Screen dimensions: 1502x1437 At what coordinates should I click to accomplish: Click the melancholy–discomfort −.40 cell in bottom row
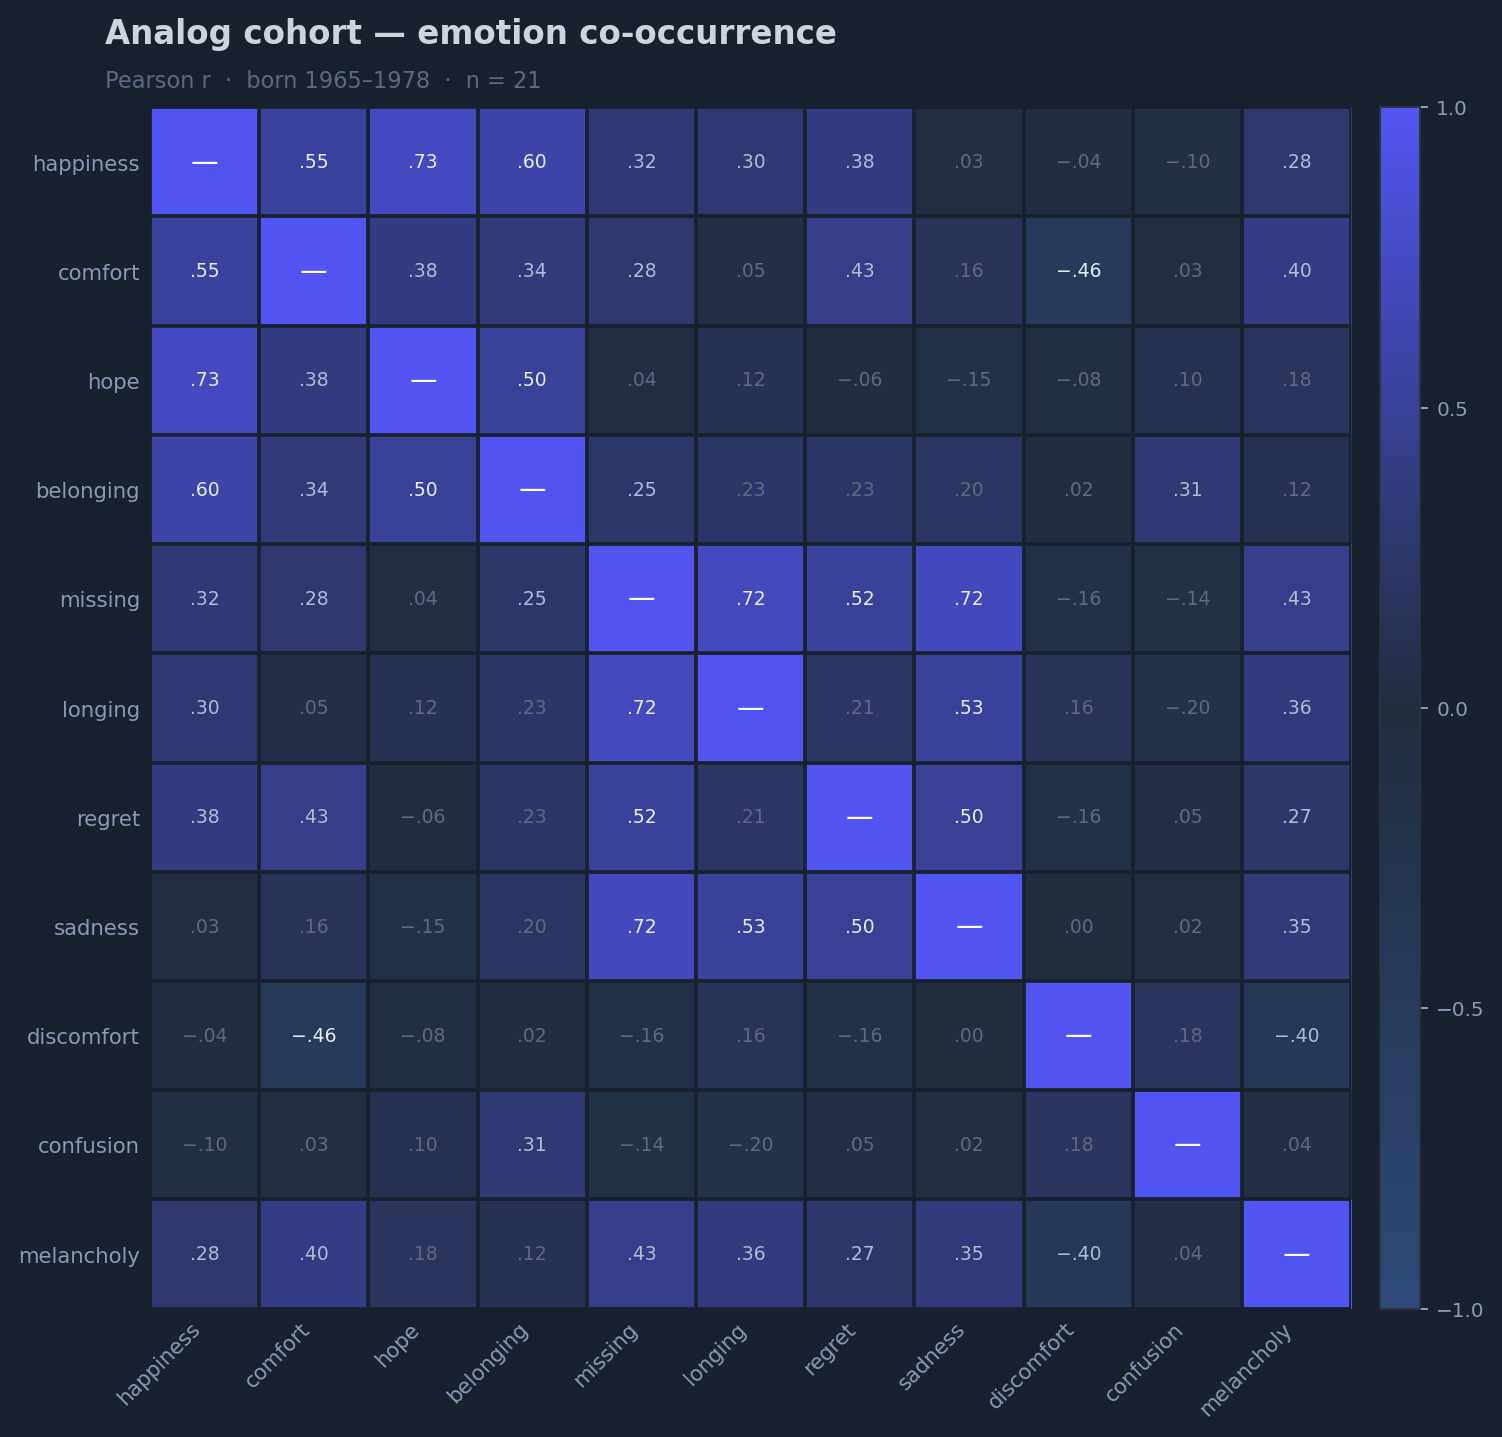(1078, 1254)
